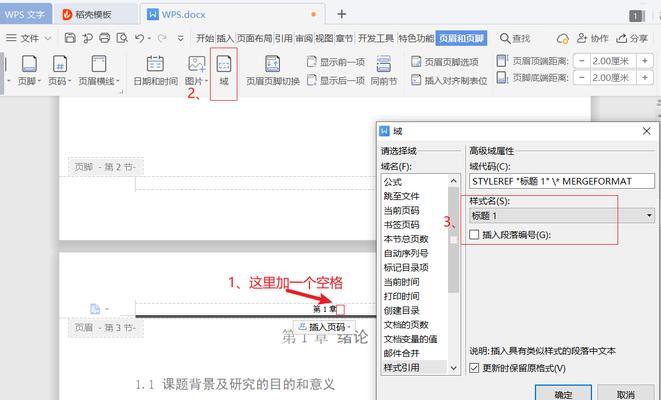Switch to the 开发工具 ribbon tab
661x400 pixels.
pyautogui.click(x=376, y=38)
